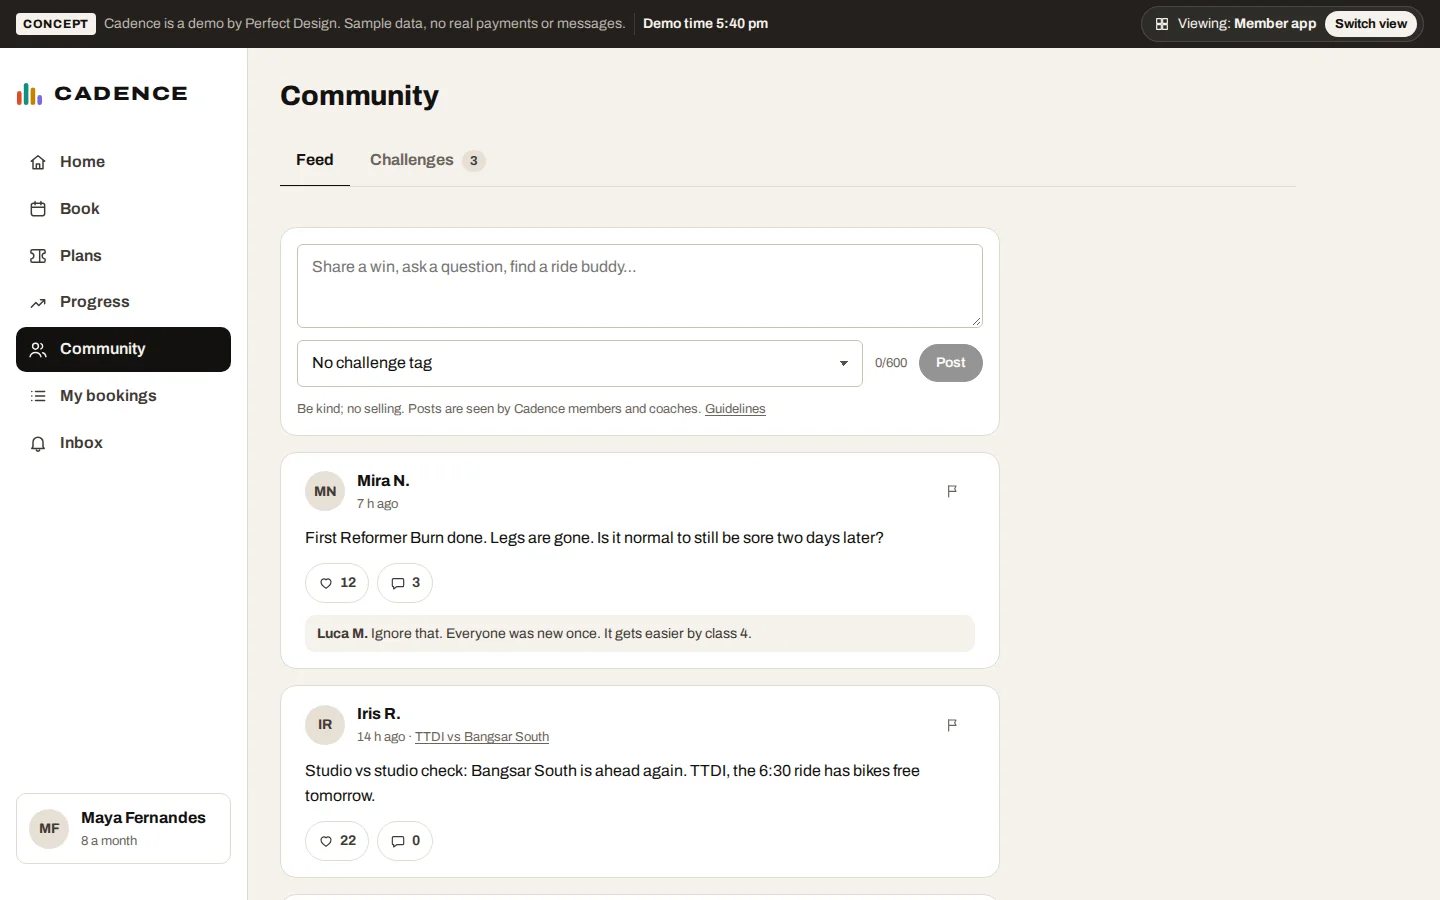Screen dimensions: 1440x900
Task: Click the Switch view button
Action: [1371, 24]
